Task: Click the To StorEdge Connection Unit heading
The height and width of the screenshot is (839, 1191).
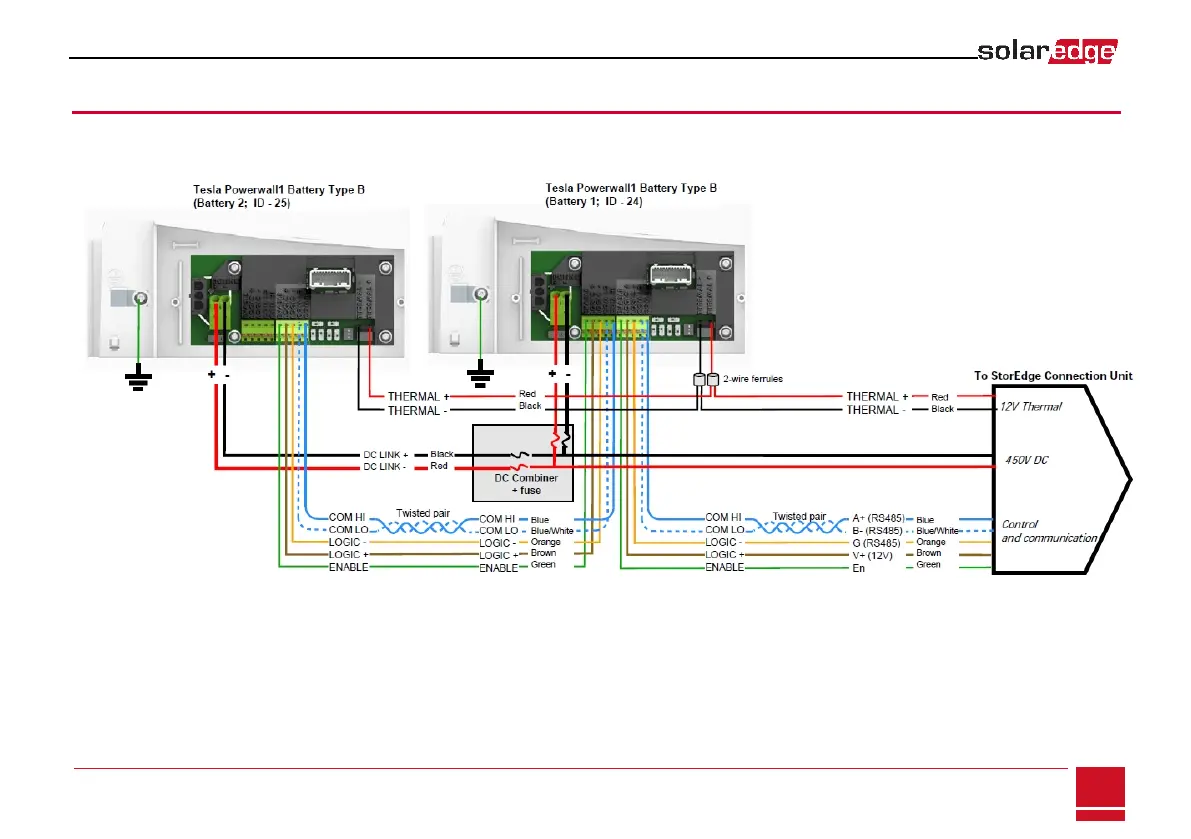Action: (1053, 376)
